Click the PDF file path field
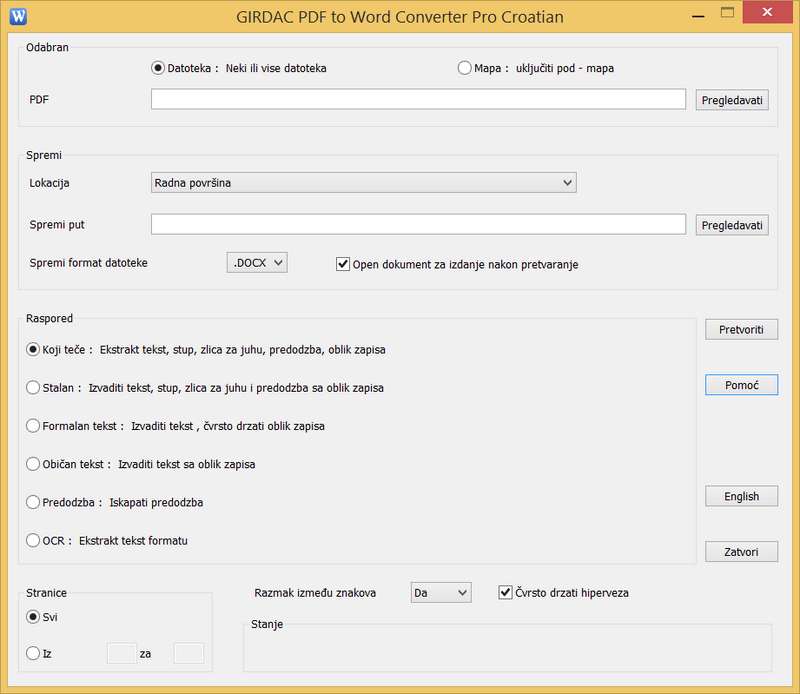 coord(418,99)
